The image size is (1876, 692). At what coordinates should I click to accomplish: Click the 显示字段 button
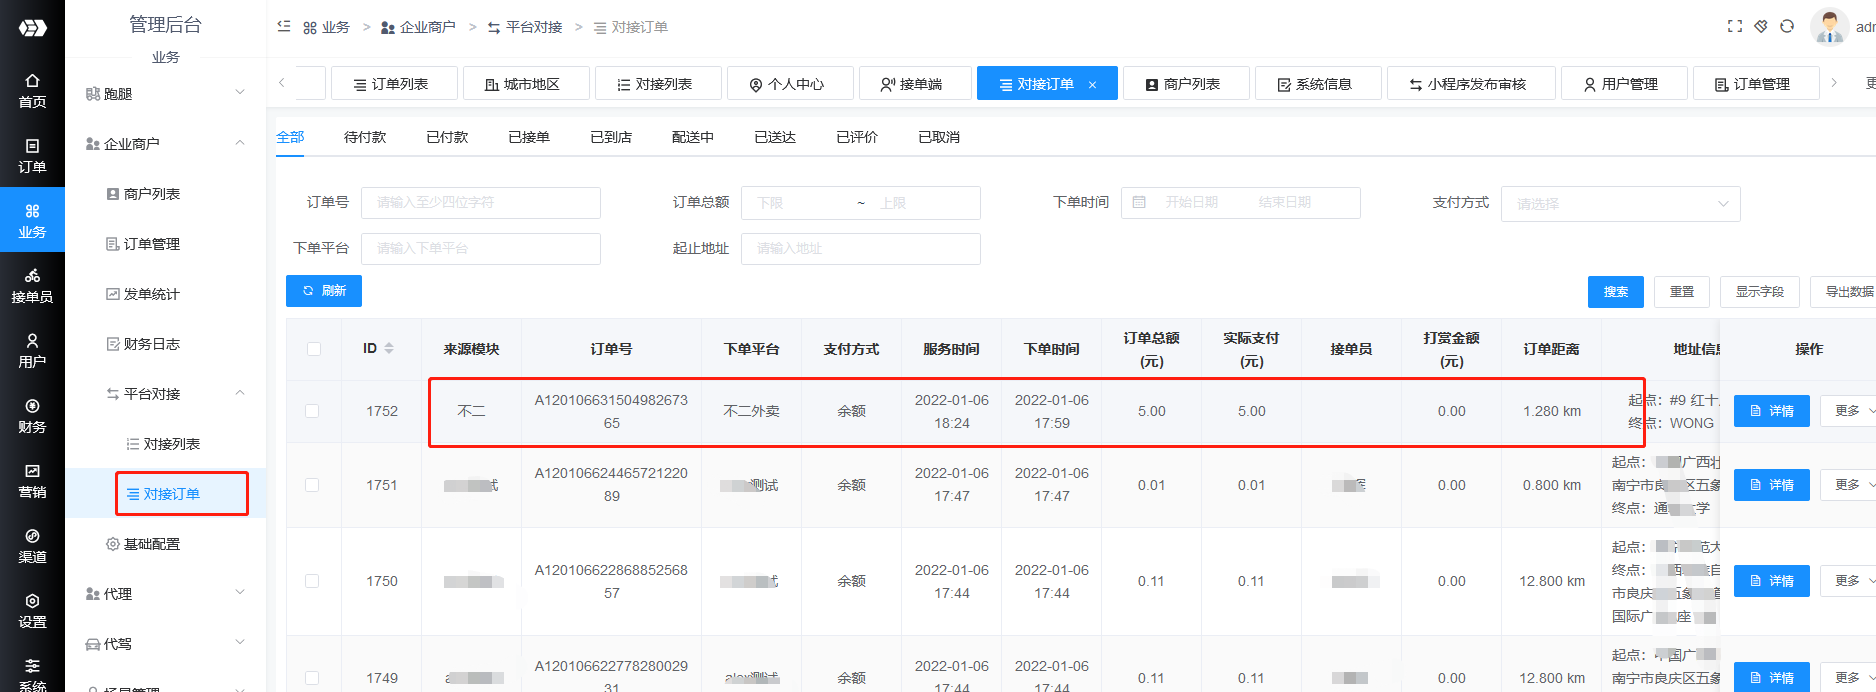[1760, 292]
